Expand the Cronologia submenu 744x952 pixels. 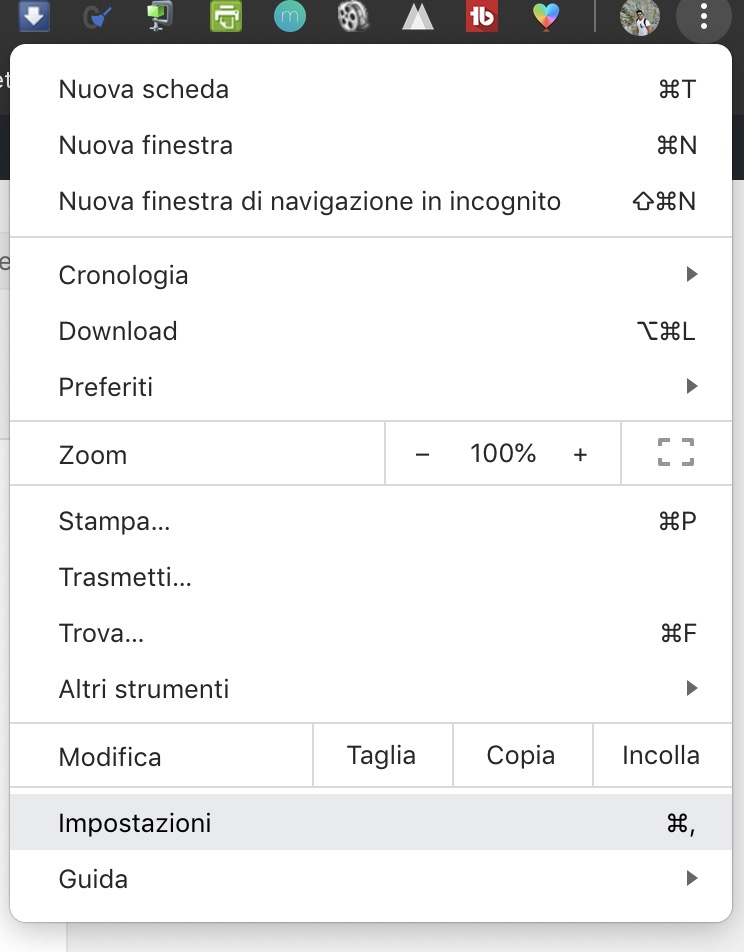[371, 275]
